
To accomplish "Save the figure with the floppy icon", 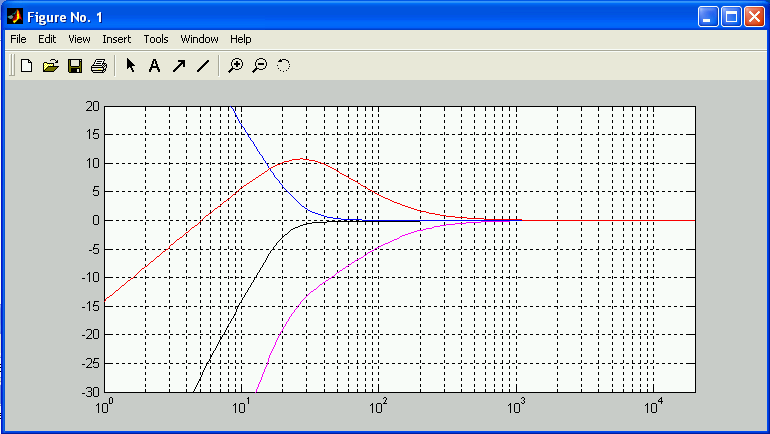I will coord(75,65).
